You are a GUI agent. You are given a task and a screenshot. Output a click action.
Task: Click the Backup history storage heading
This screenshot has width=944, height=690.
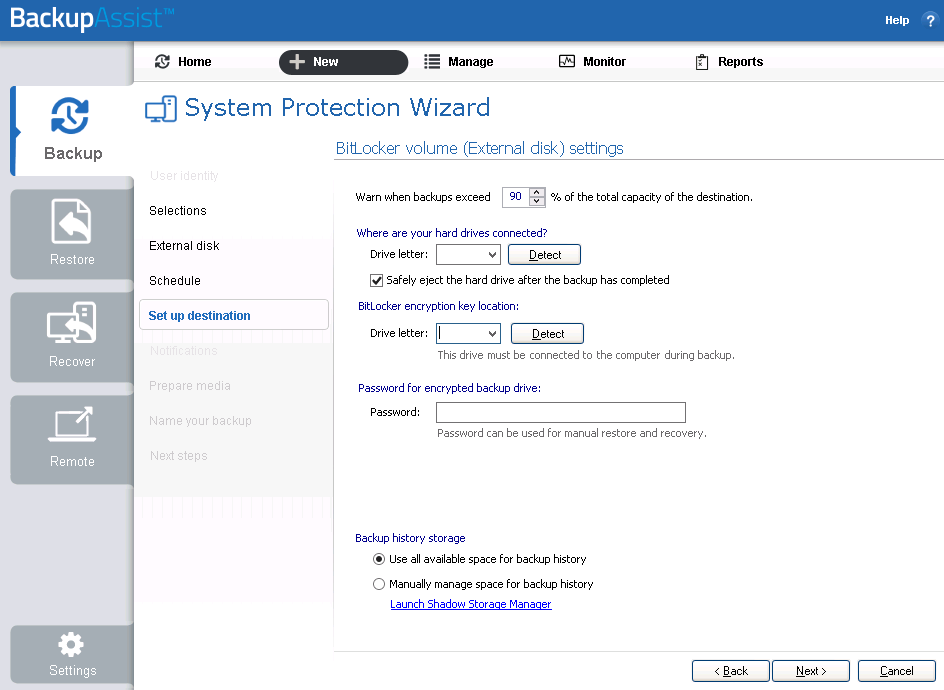point(410,538)
